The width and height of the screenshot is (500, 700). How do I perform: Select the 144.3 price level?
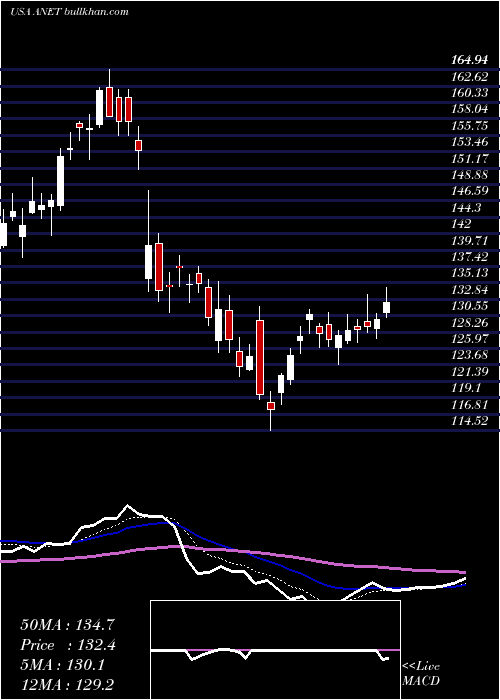click(x=465, y=208)
